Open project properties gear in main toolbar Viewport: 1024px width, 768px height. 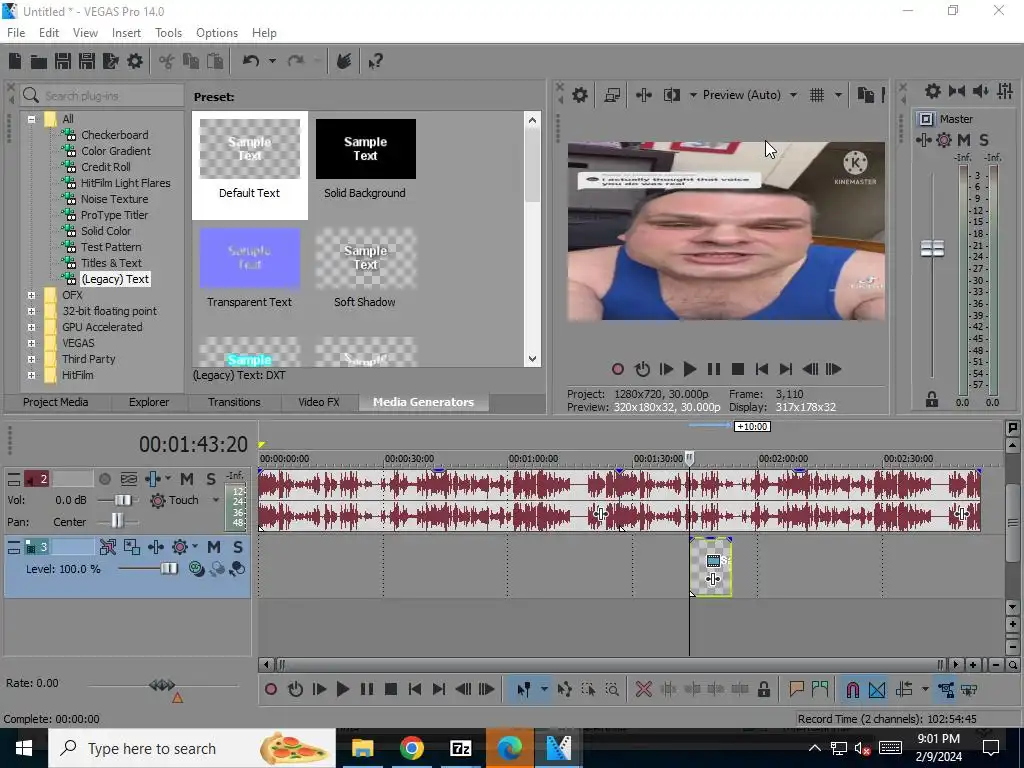(x=135, y=61)
